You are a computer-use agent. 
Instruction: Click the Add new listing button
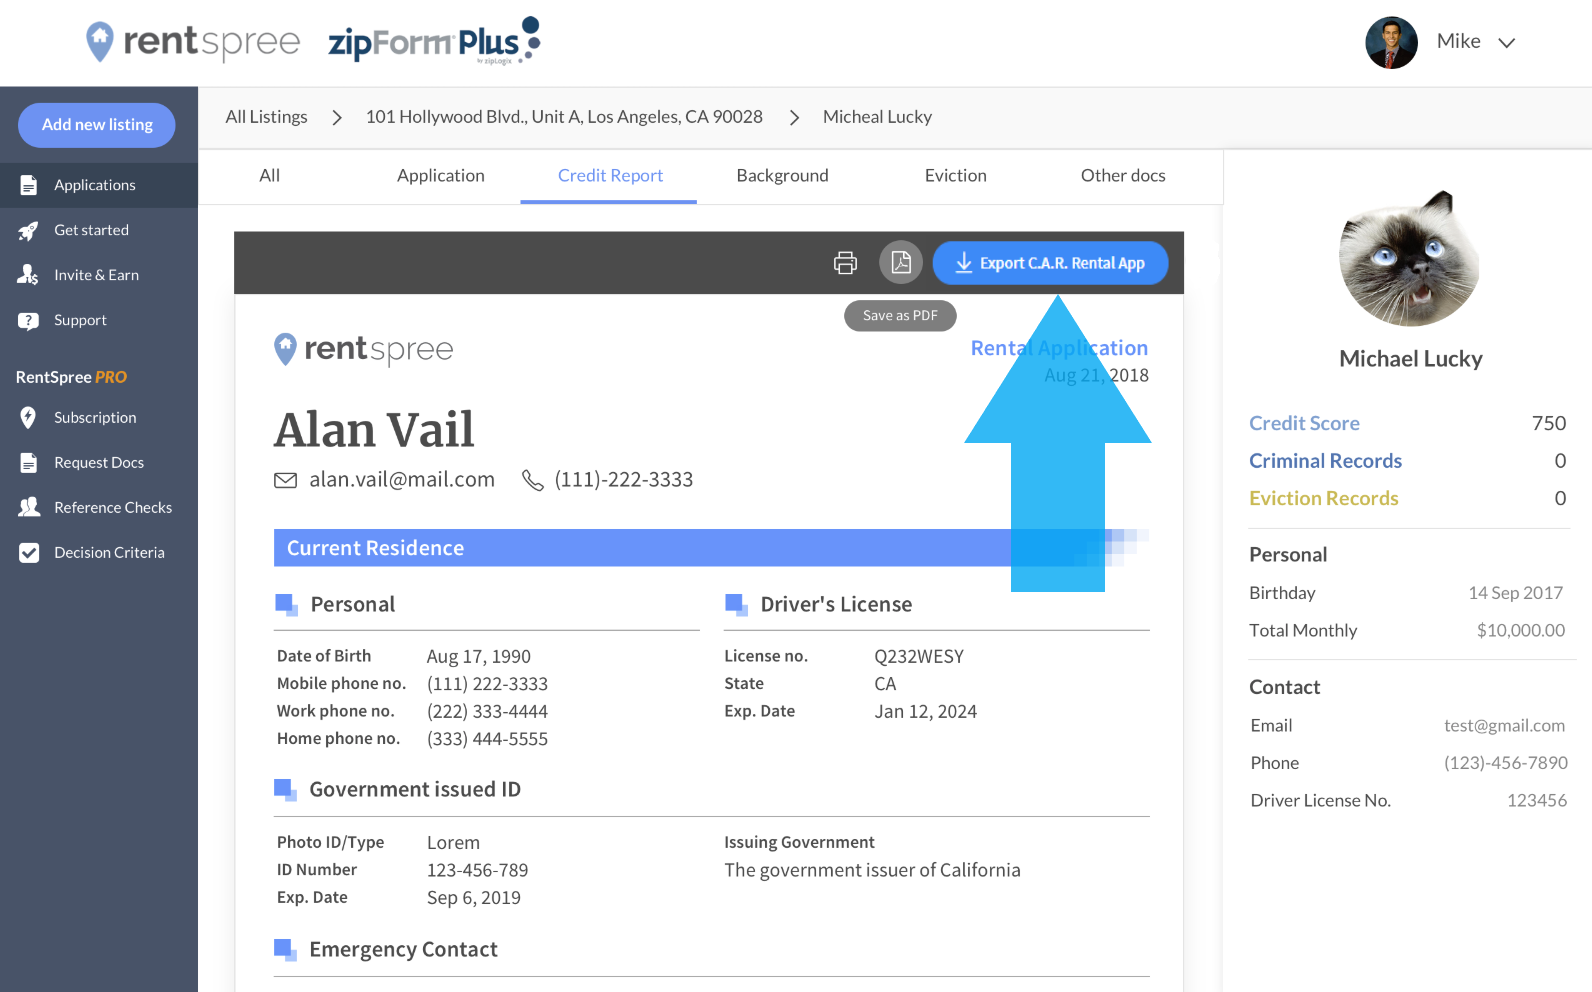97,125
